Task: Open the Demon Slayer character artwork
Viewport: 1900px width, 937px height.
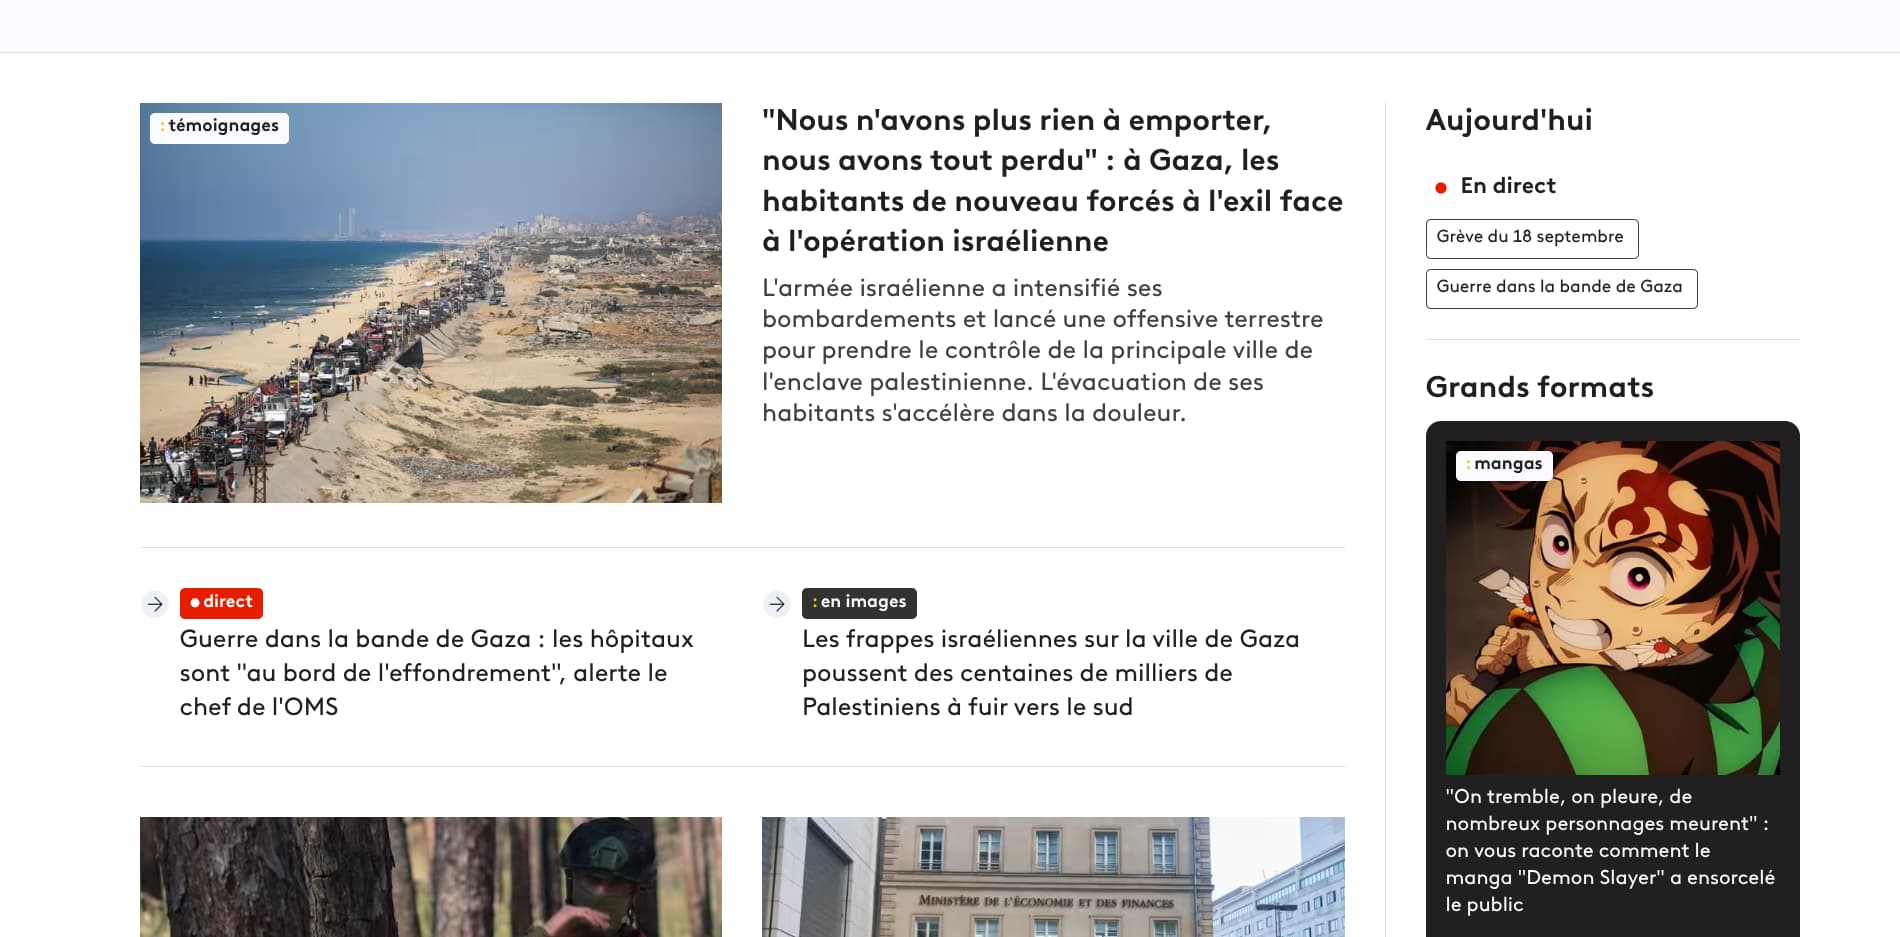Action: pos(1612,608)
